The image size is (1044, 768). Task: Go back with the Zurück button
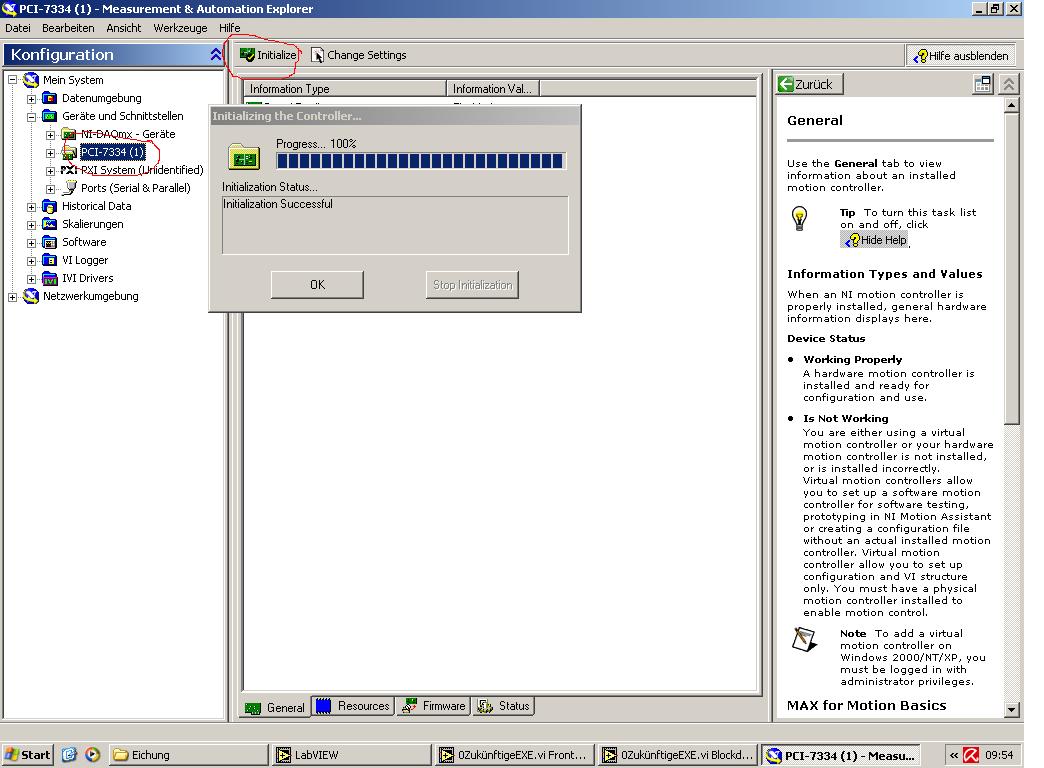pos(809,85)
